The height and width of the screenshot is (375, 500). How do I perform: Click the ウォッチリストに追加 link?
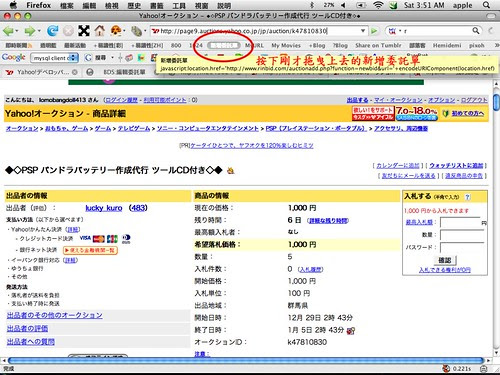point(456,165)
